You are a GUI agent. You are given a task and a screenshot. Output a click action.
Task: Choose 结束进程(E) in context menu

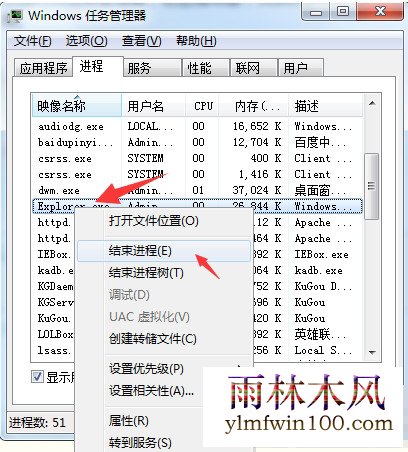coord(164,251)
